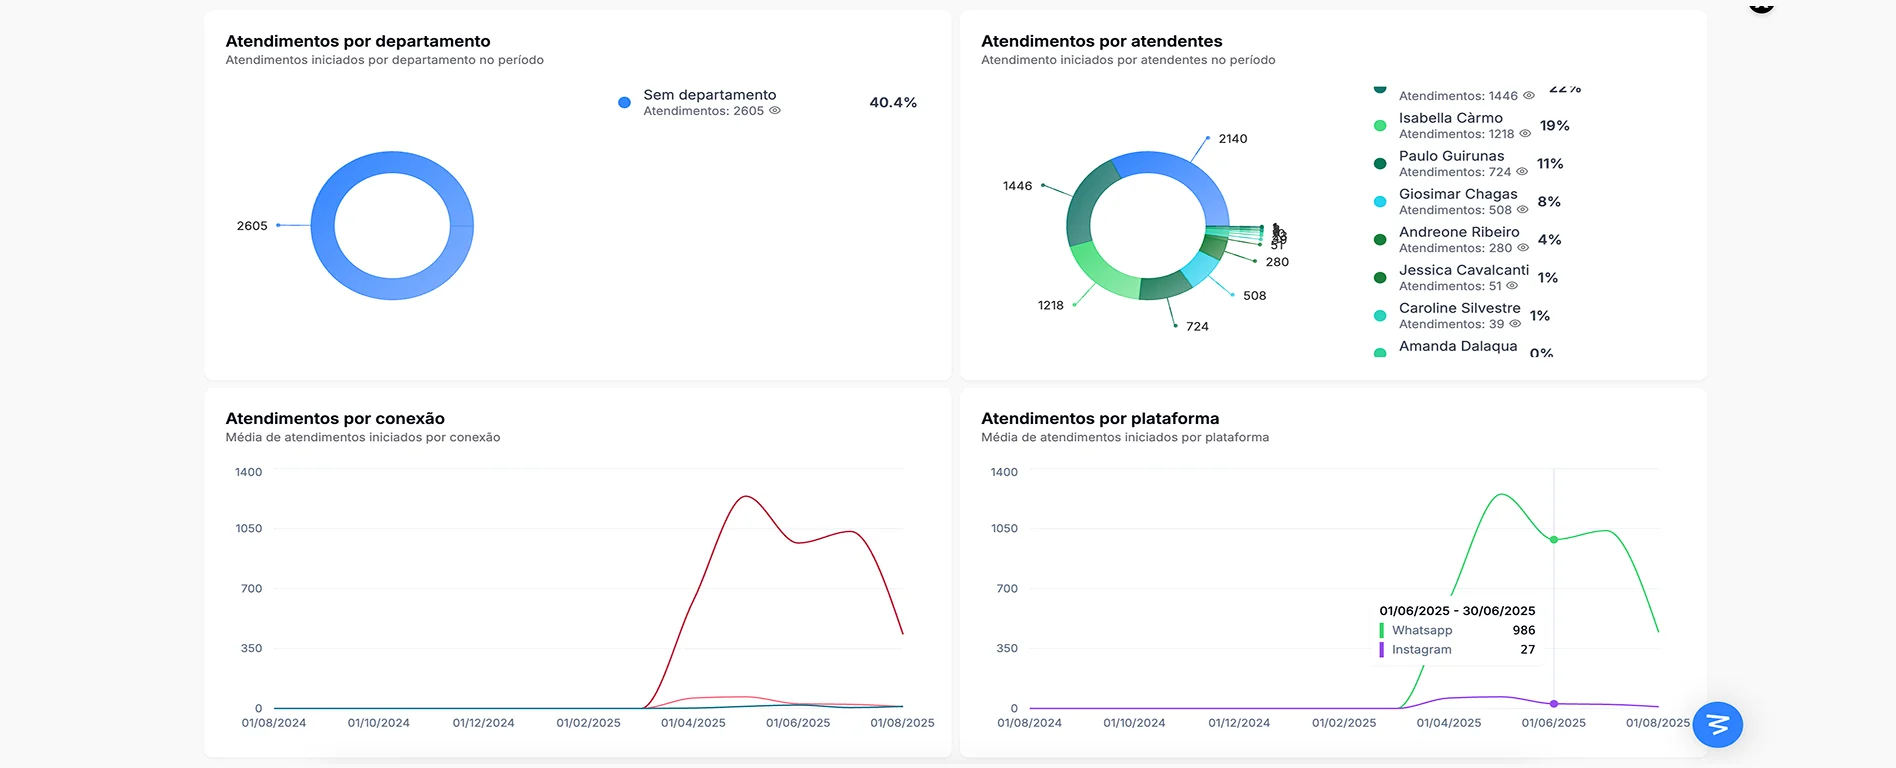This screenshot has width=1896, height=768.
Task: Click the Instagram purple data point marker
Action: [1554, 704]
